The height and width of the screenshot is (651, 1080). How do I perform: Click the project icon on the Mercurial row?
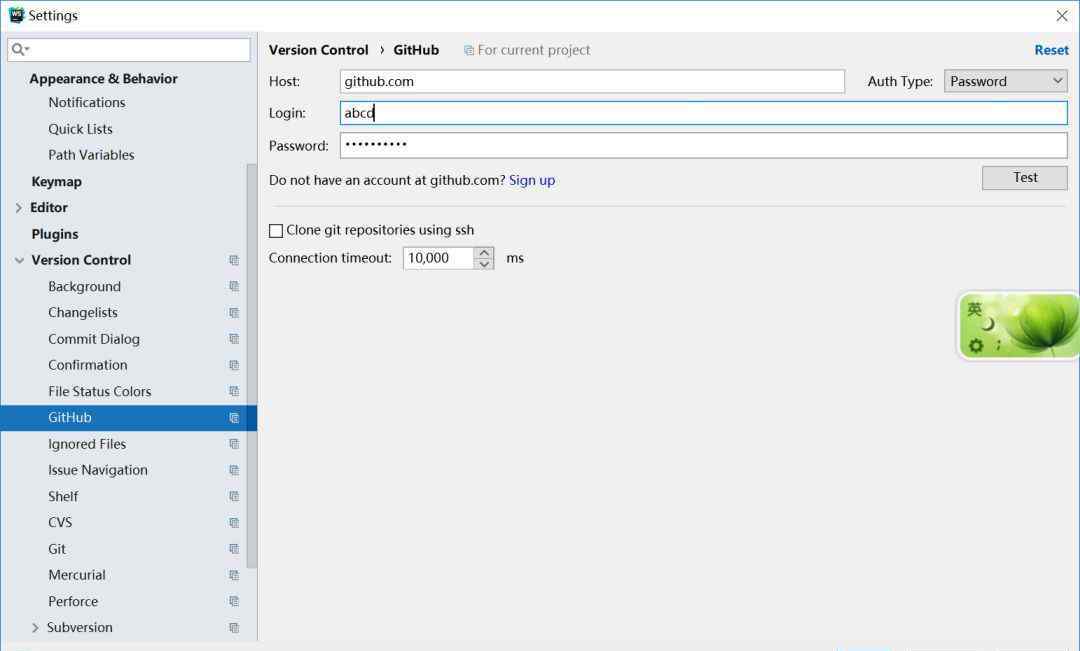pos(234,575)
